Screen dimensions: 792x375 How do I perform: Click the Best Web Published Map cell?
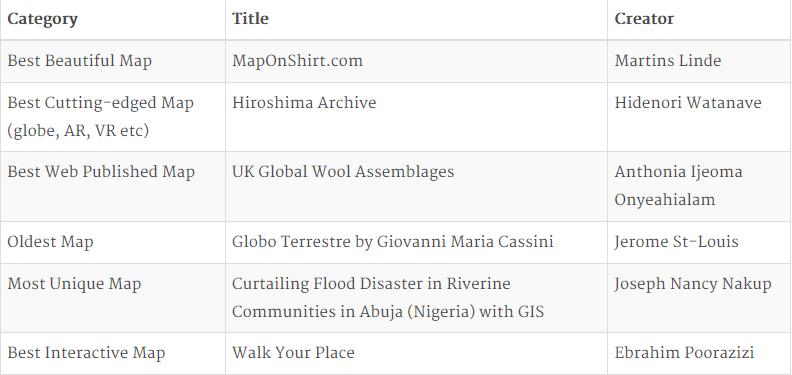pos(101,172)
